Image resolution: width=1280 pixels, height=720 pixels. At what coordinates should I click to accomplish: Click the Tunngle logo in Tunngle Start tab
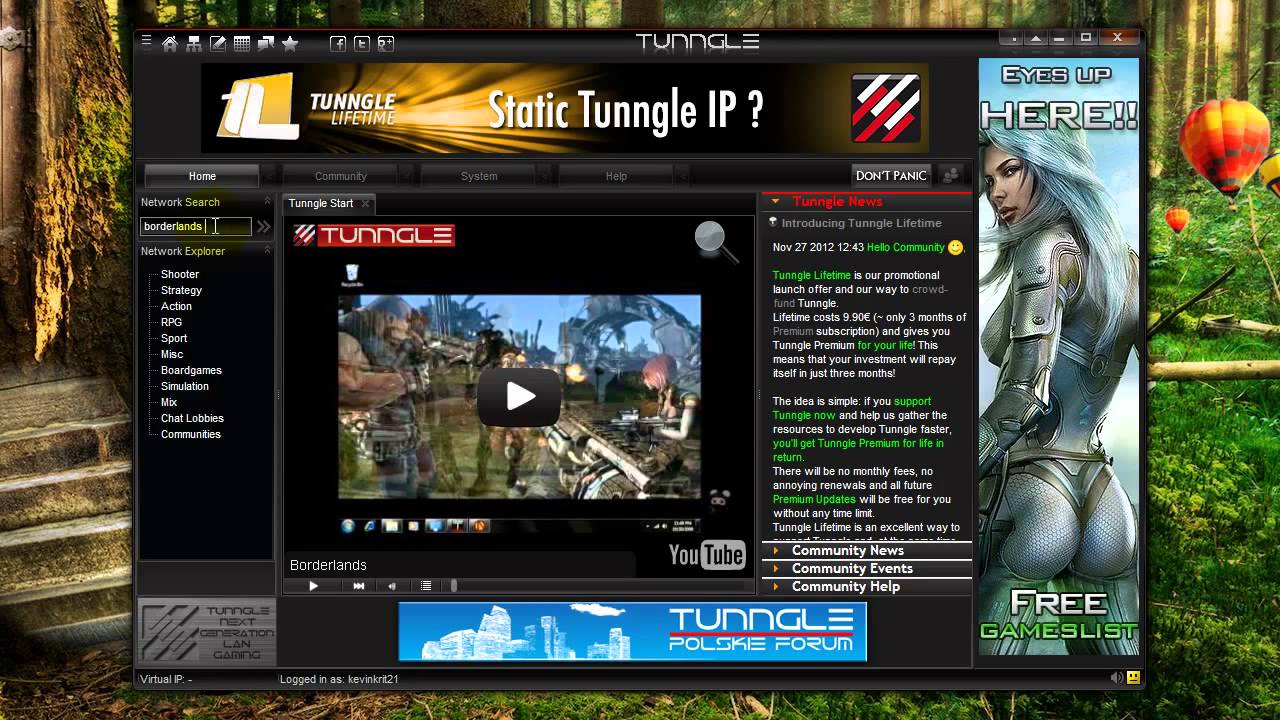374,236
